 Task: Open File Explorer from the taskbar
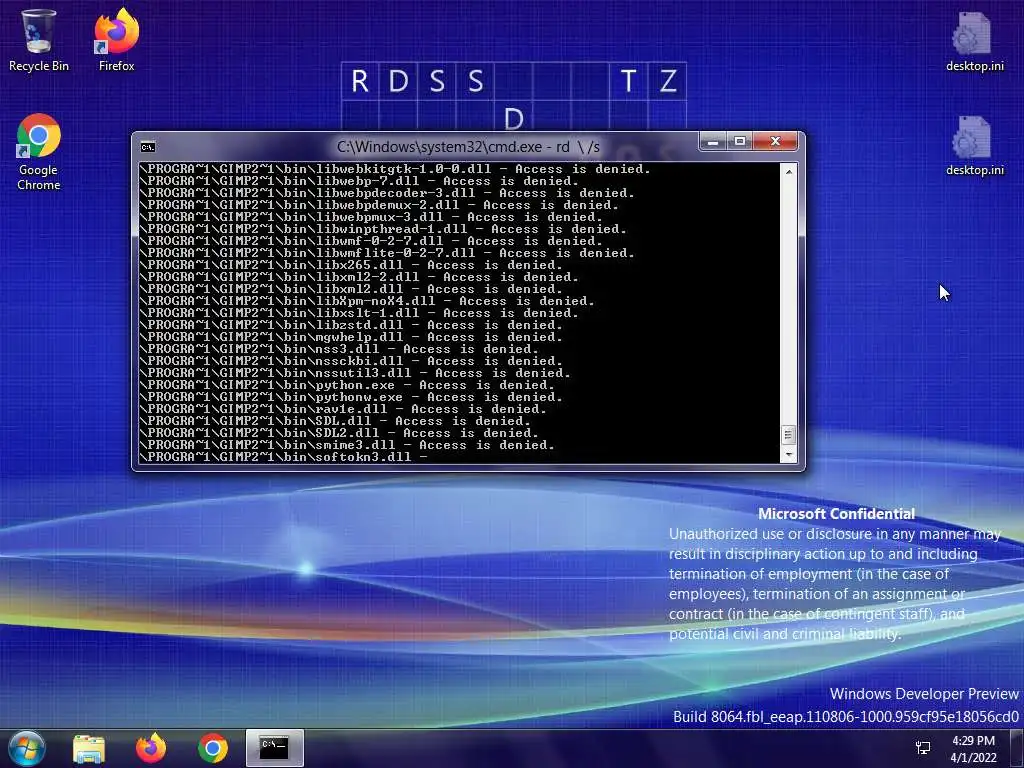click(x=89, y=748)
